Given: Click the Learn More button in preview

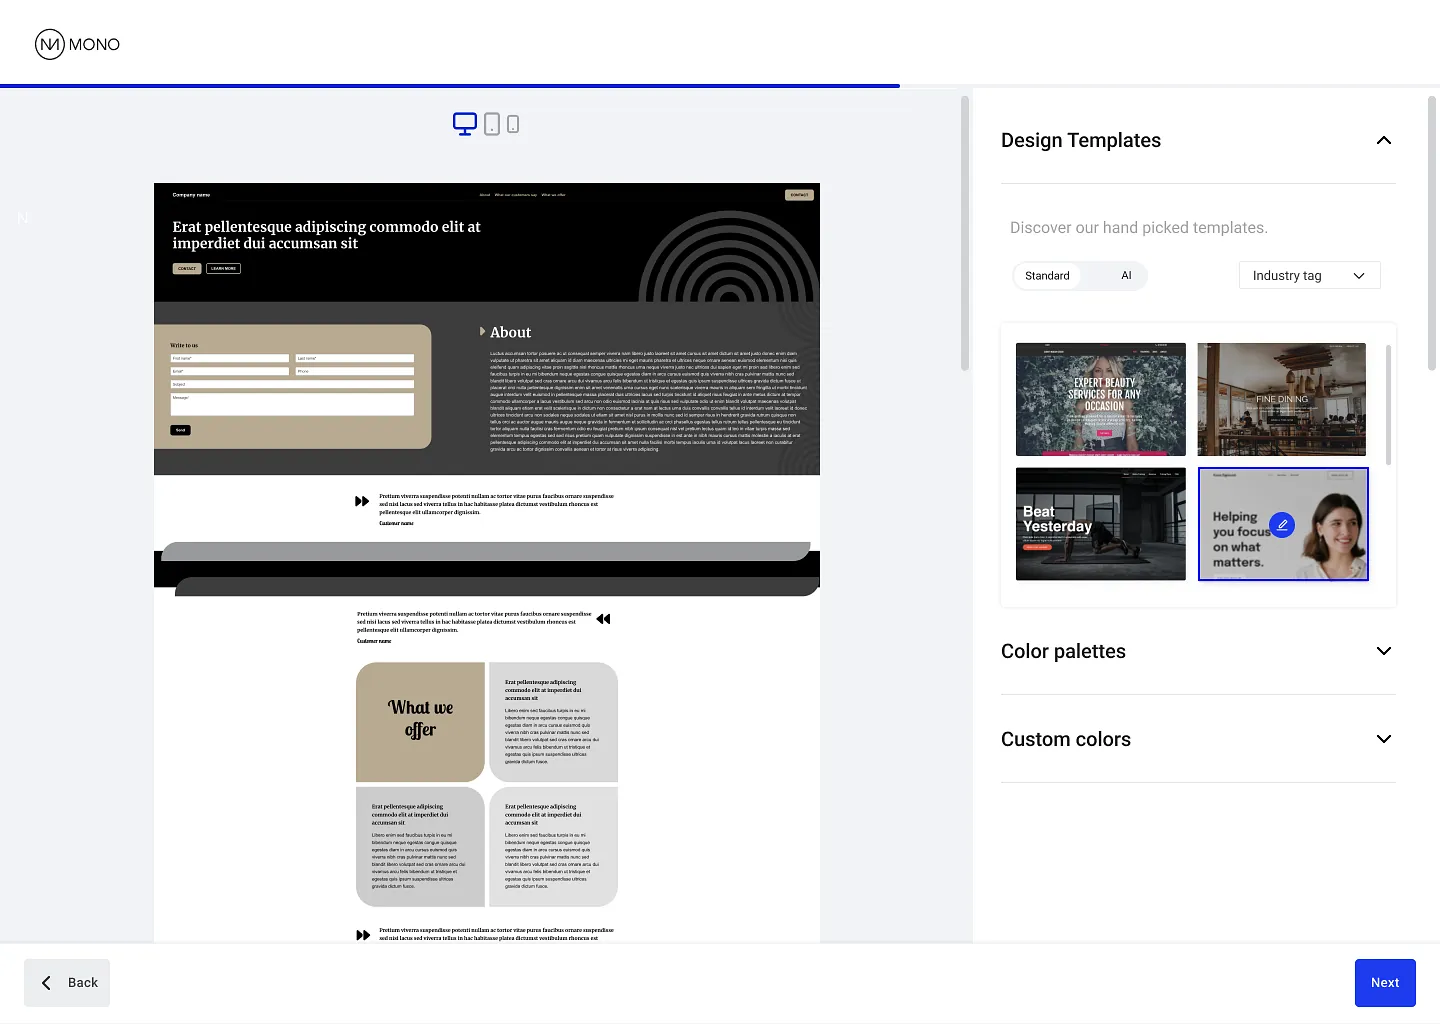Looking at the screenshot, I should (224, 269).
